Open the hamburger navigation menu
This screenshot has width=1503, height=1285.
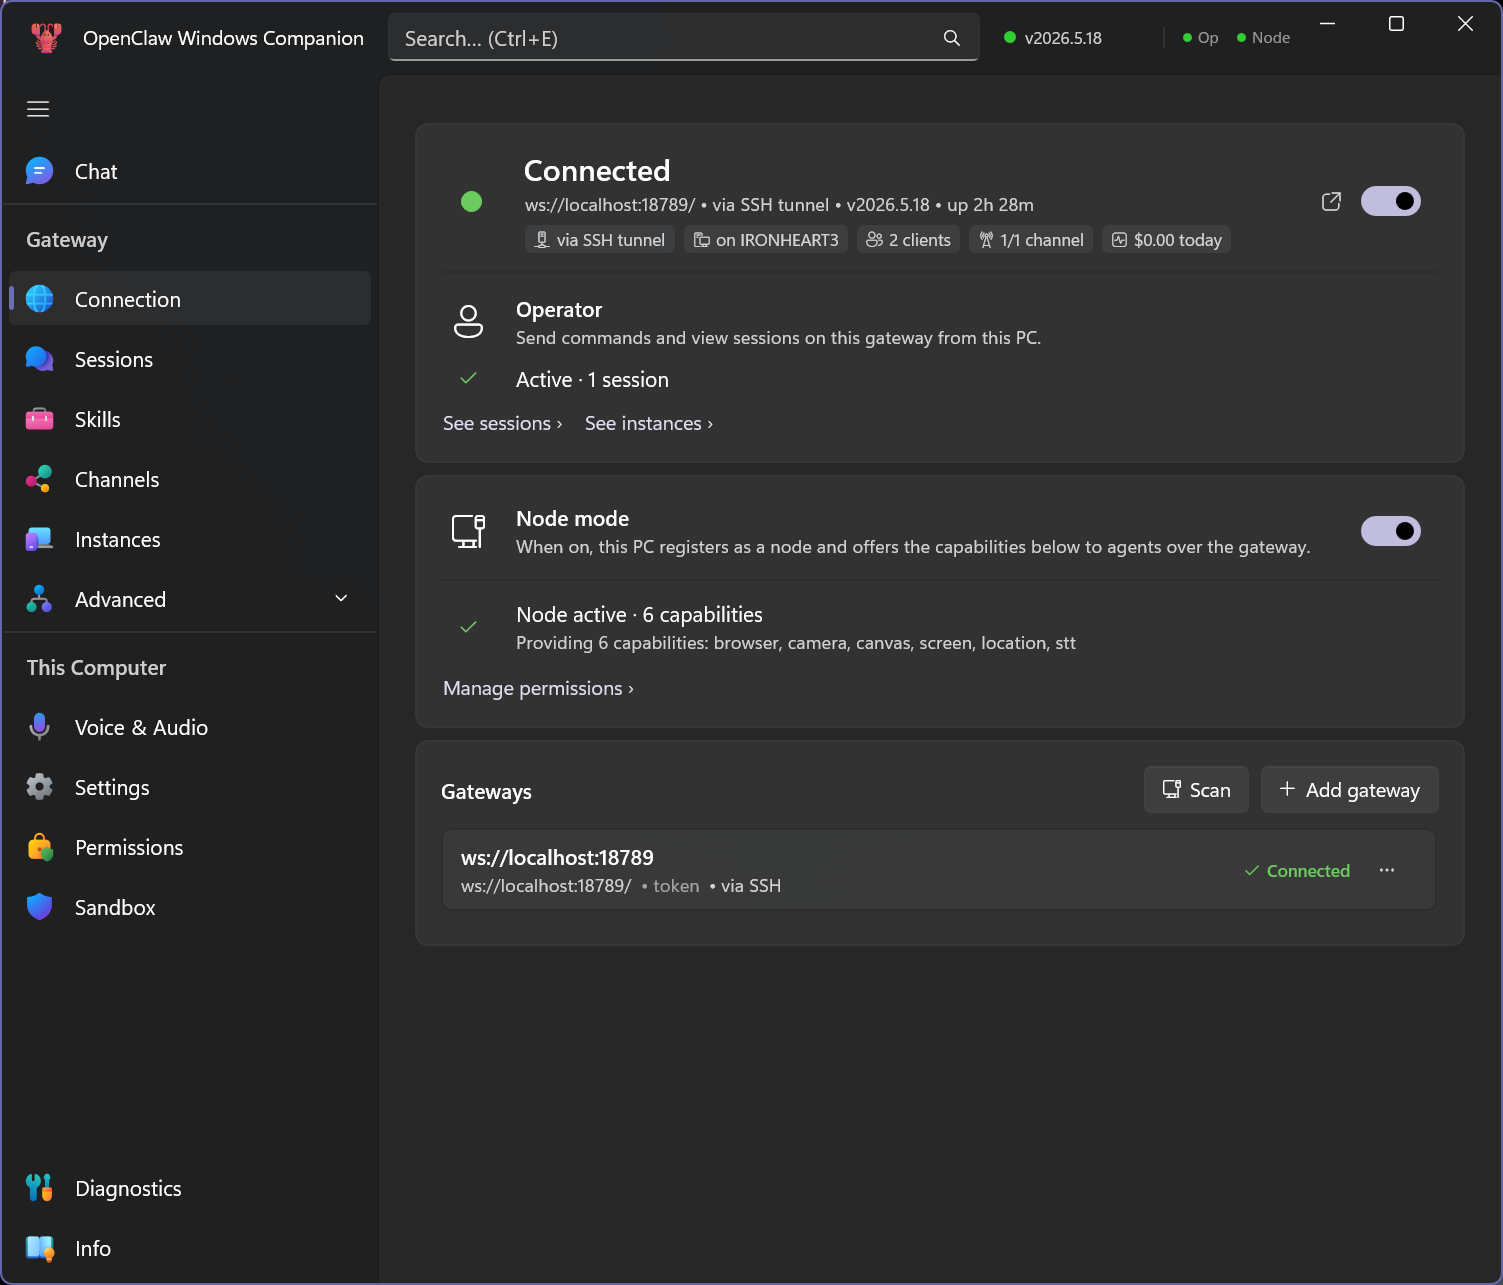38,109
